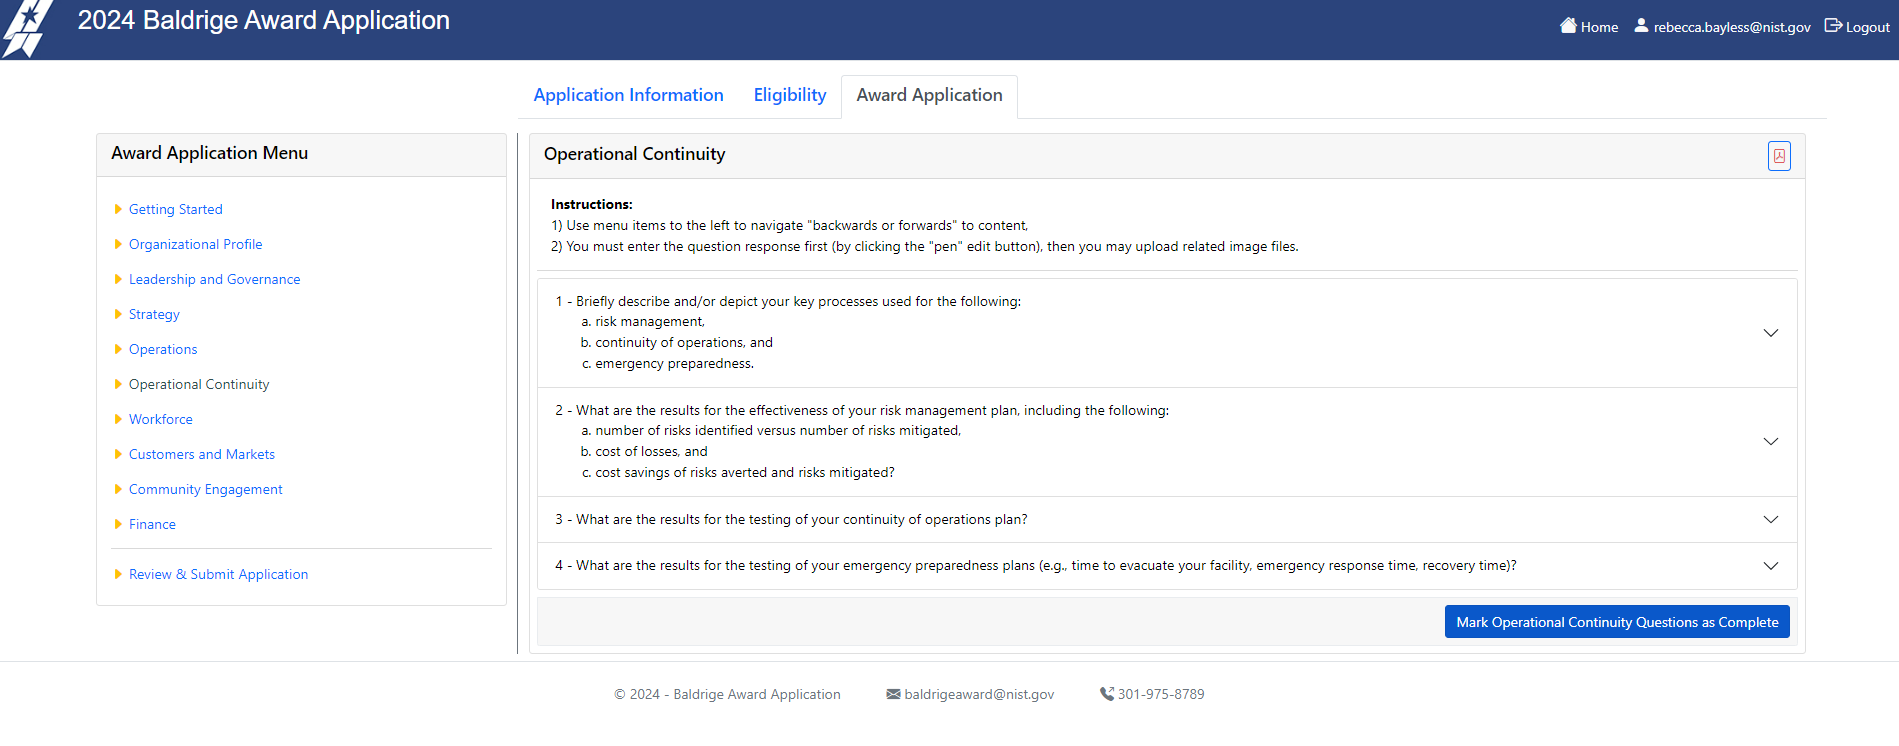The width and height of the screenshot is (1899, 746).
Task: Navigate to Customers and Markets section
Action: click(201, 454)
